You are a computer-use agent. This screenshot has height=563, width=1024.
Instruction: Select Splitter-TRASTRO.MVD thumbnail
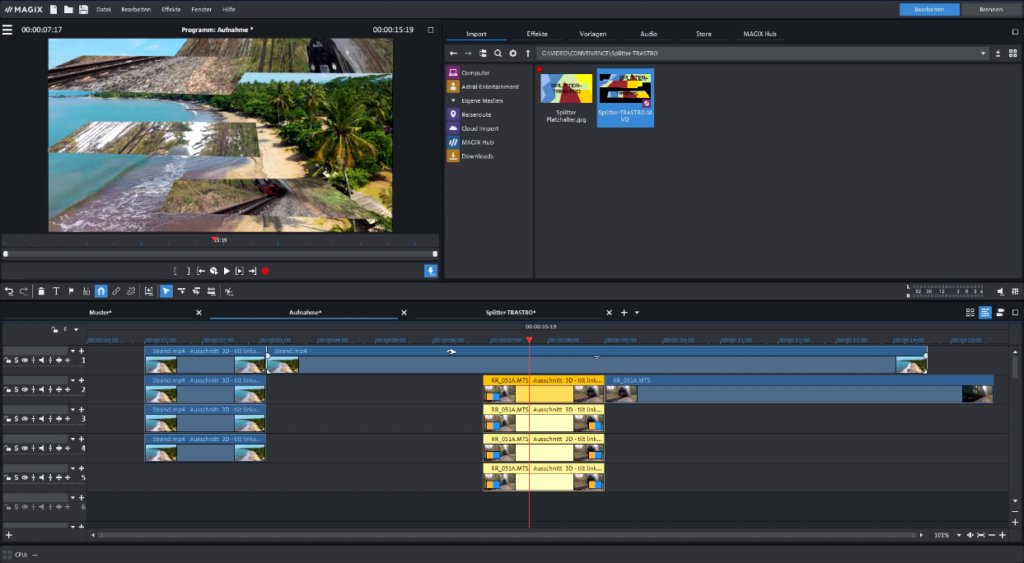[x=625, y=98]
